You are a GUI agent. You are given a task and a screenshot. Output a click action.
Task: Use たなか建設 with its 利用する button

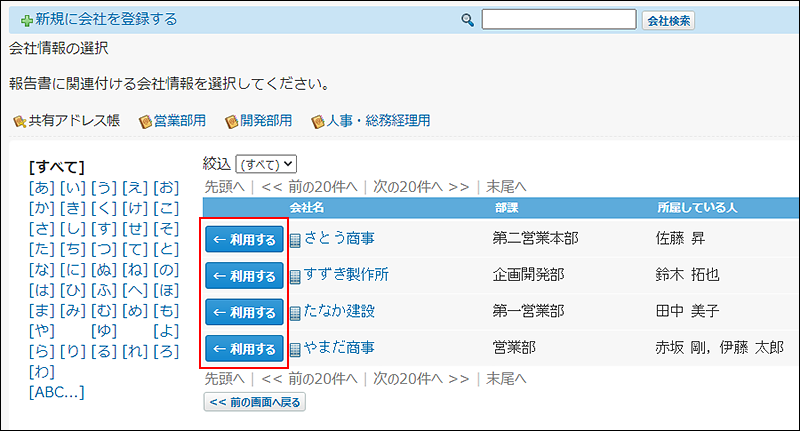244,312
